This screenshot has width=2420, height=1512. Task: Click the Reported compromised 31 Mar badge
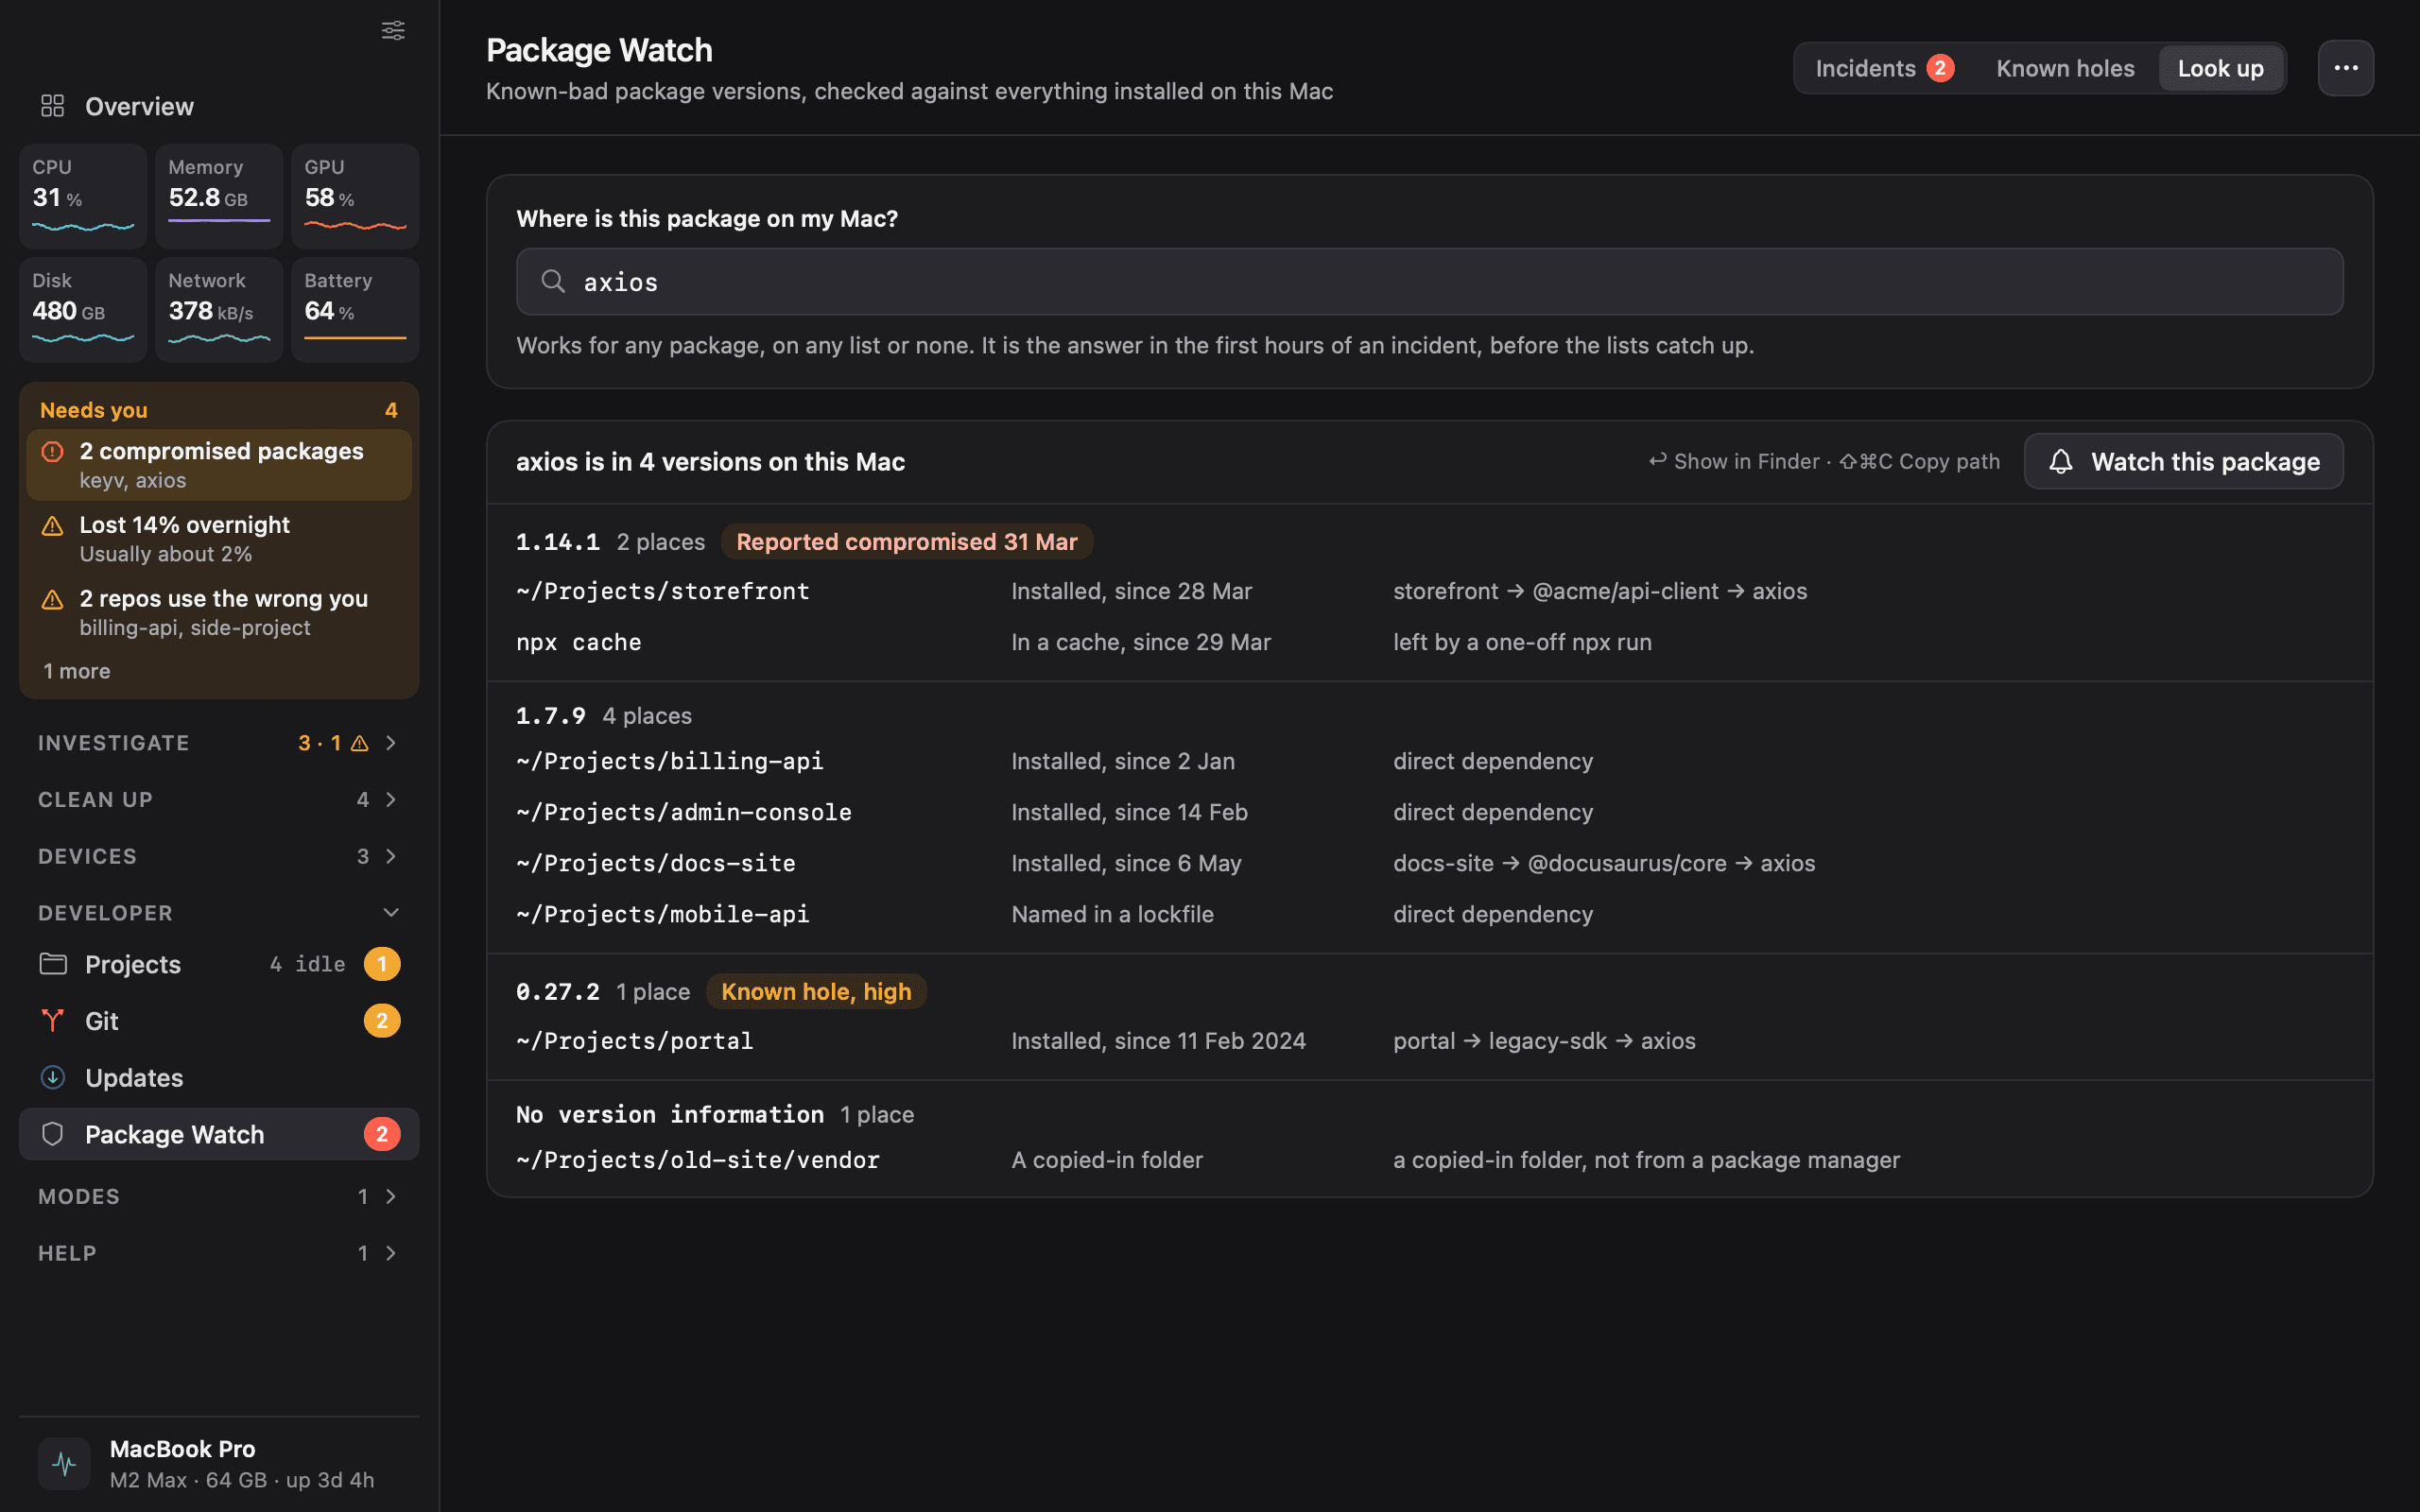(906, 541)
